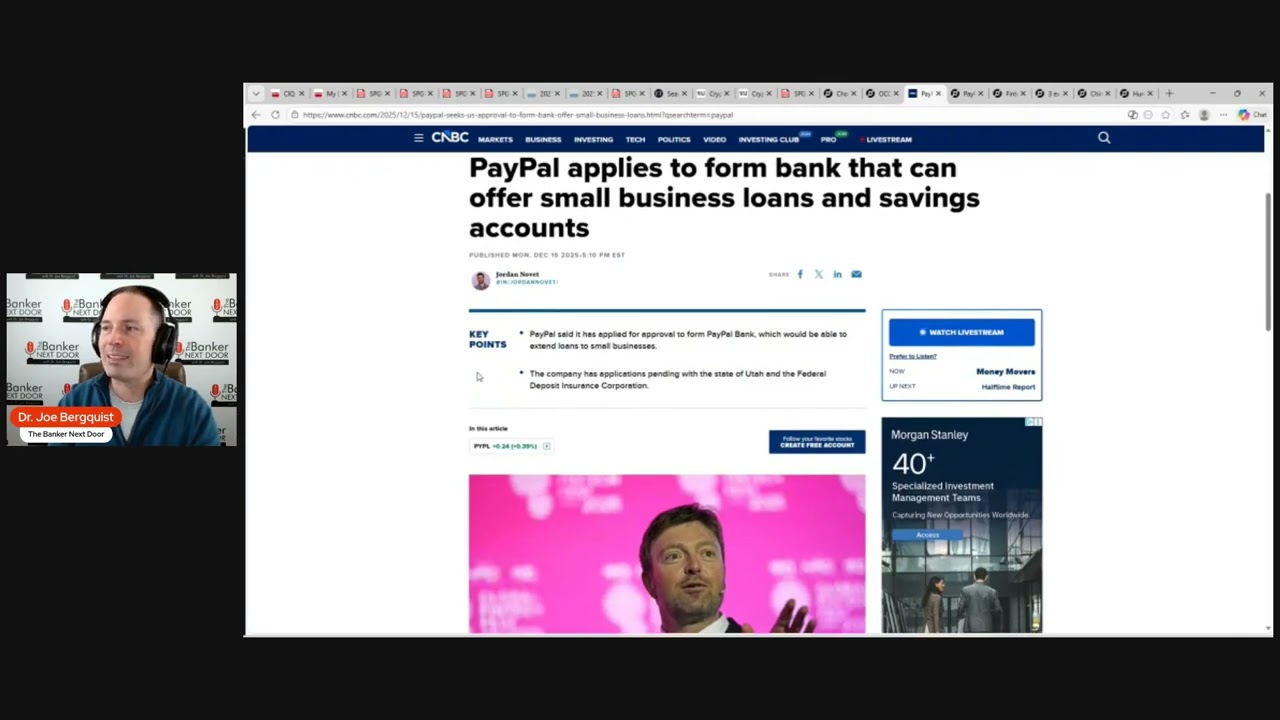Viewport: 1280px width, 720px height.
Task: Share the article on X
Action: click(x=818, y=274)
